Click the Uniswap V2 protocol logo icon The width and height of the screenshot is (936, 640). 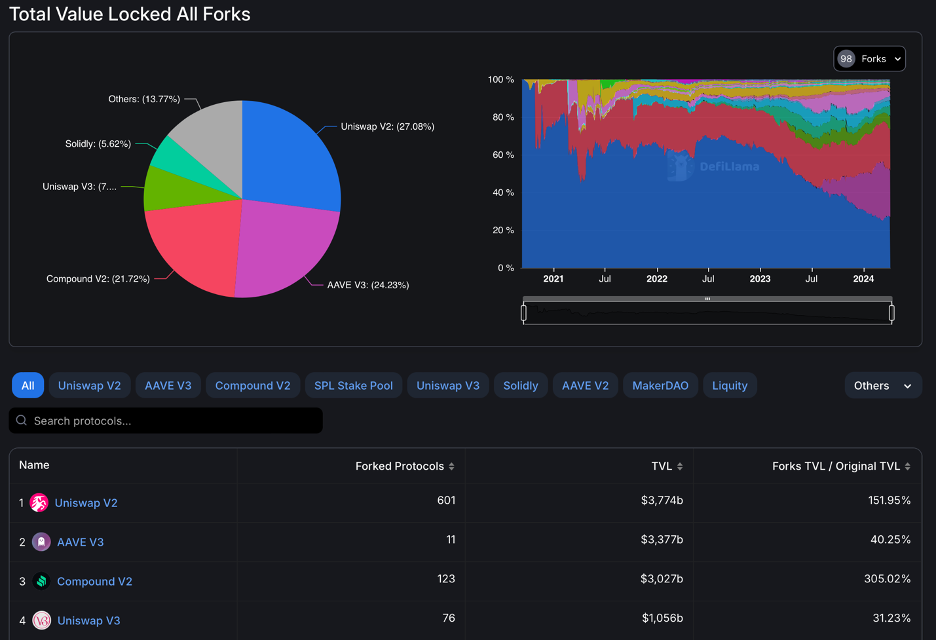pyautogui.click(x=39, y=503)
